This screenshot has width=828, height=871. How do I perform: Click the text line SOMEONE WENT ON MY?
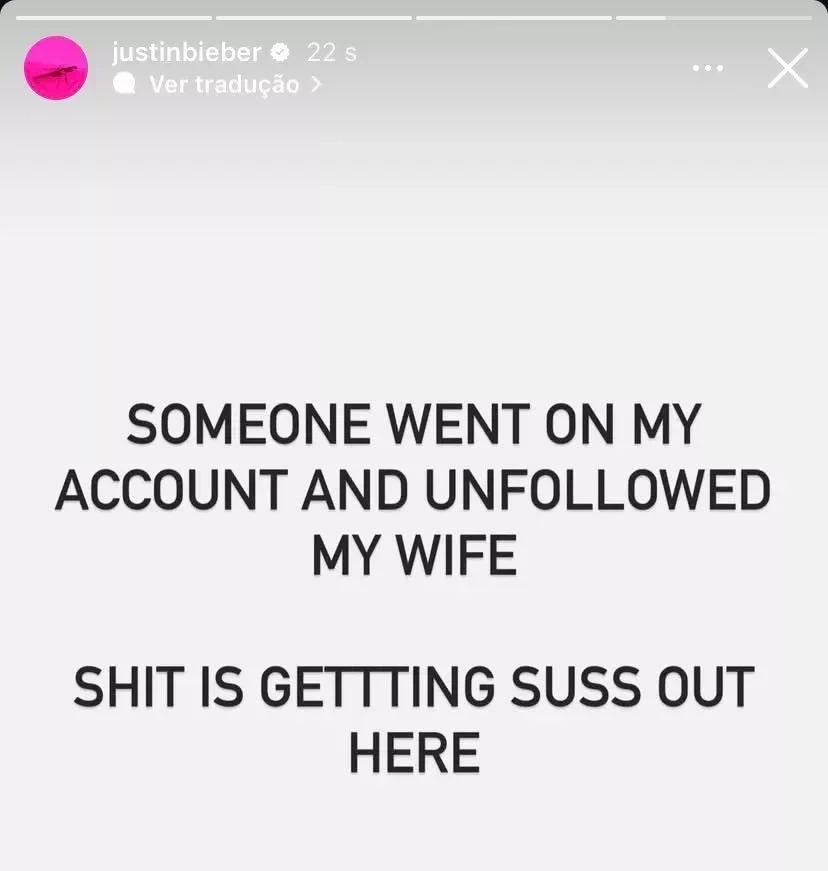coord(413,424)
